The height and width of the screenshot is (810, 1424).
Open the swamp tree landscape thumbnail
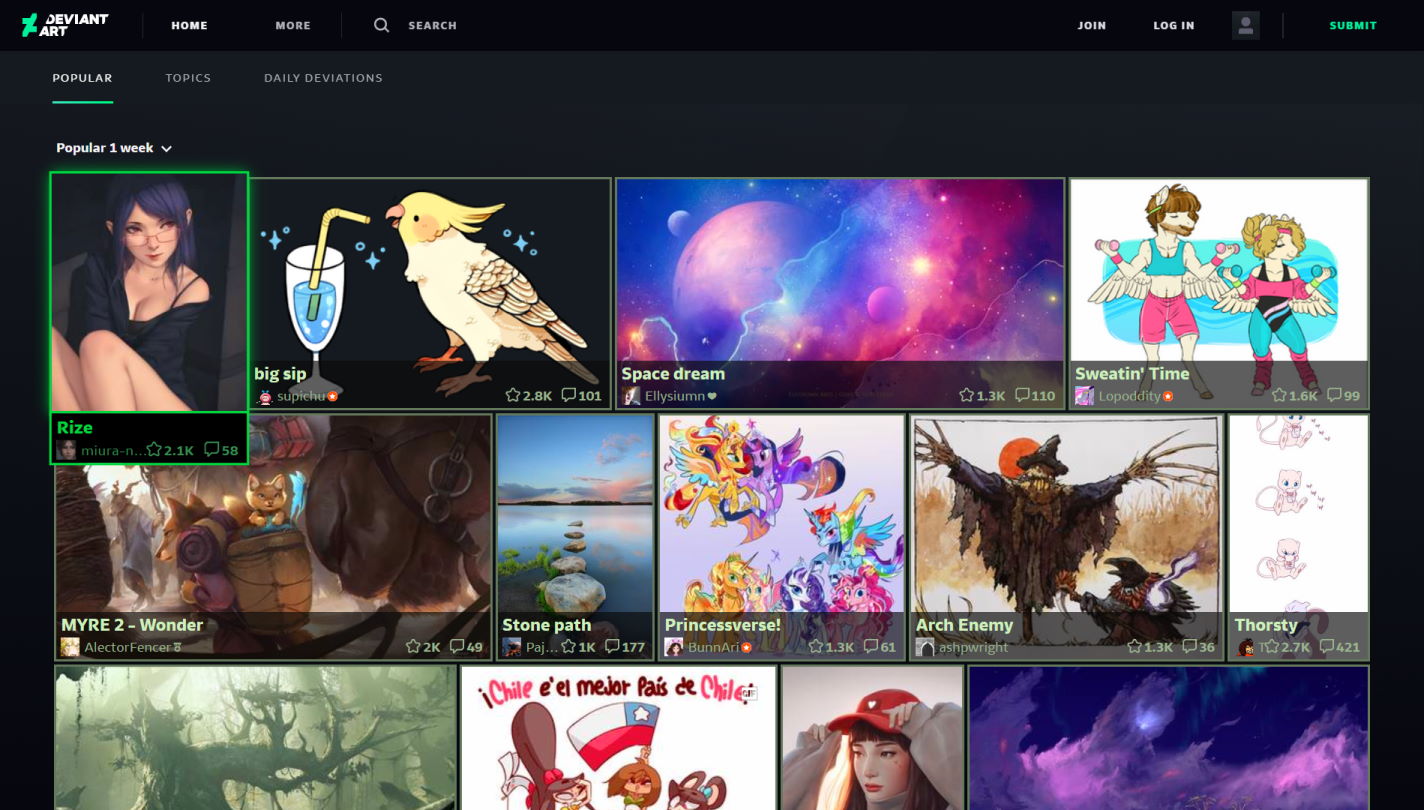click(x=255, y=738)
